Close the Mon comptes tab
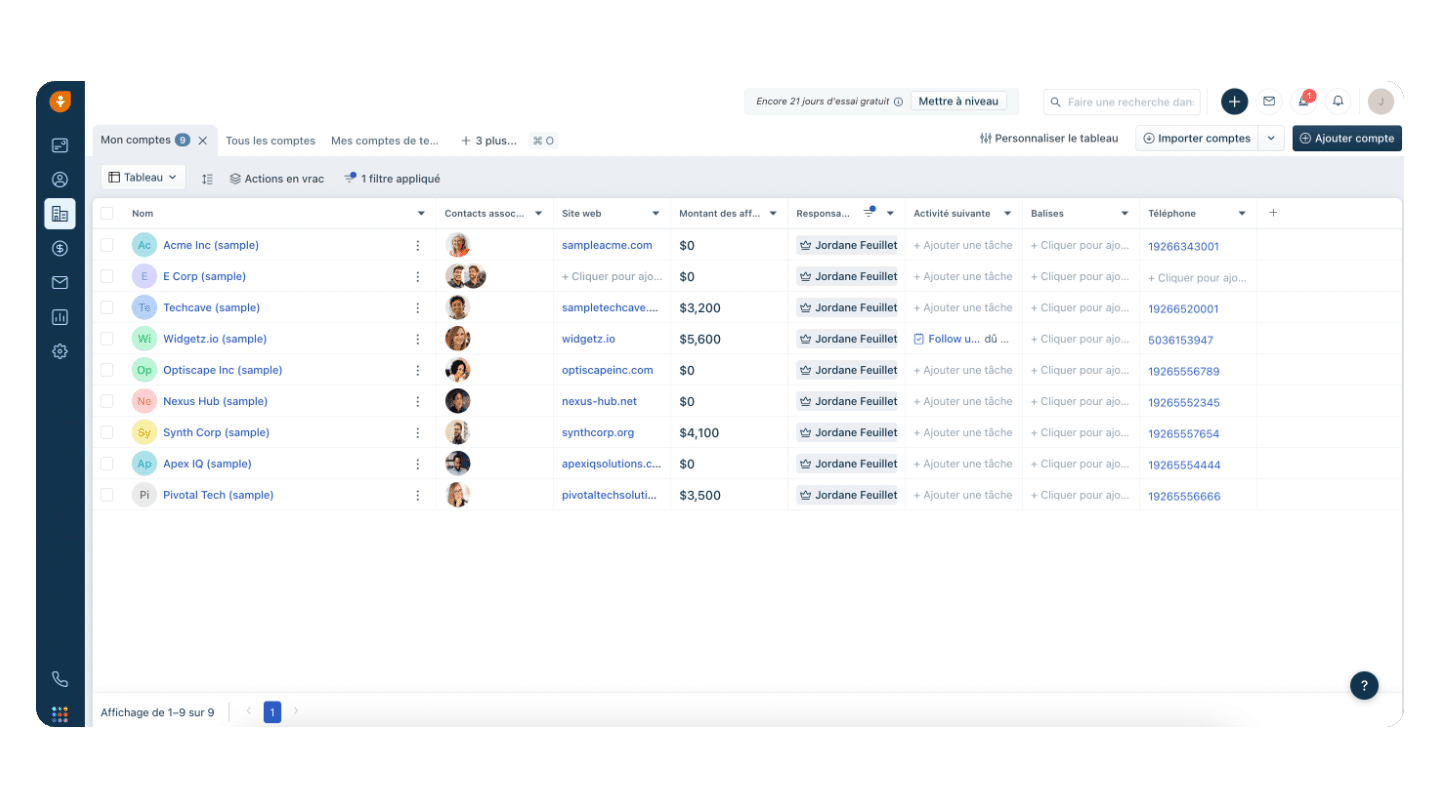This screenshot has height=810, width=1440. [202, 141]
